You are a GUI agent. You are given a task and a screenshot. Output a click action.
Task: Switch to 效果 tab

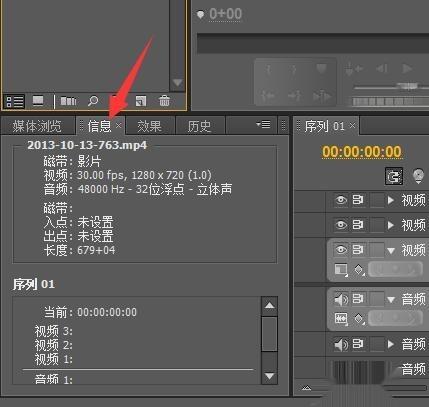[x=149, y=126]
